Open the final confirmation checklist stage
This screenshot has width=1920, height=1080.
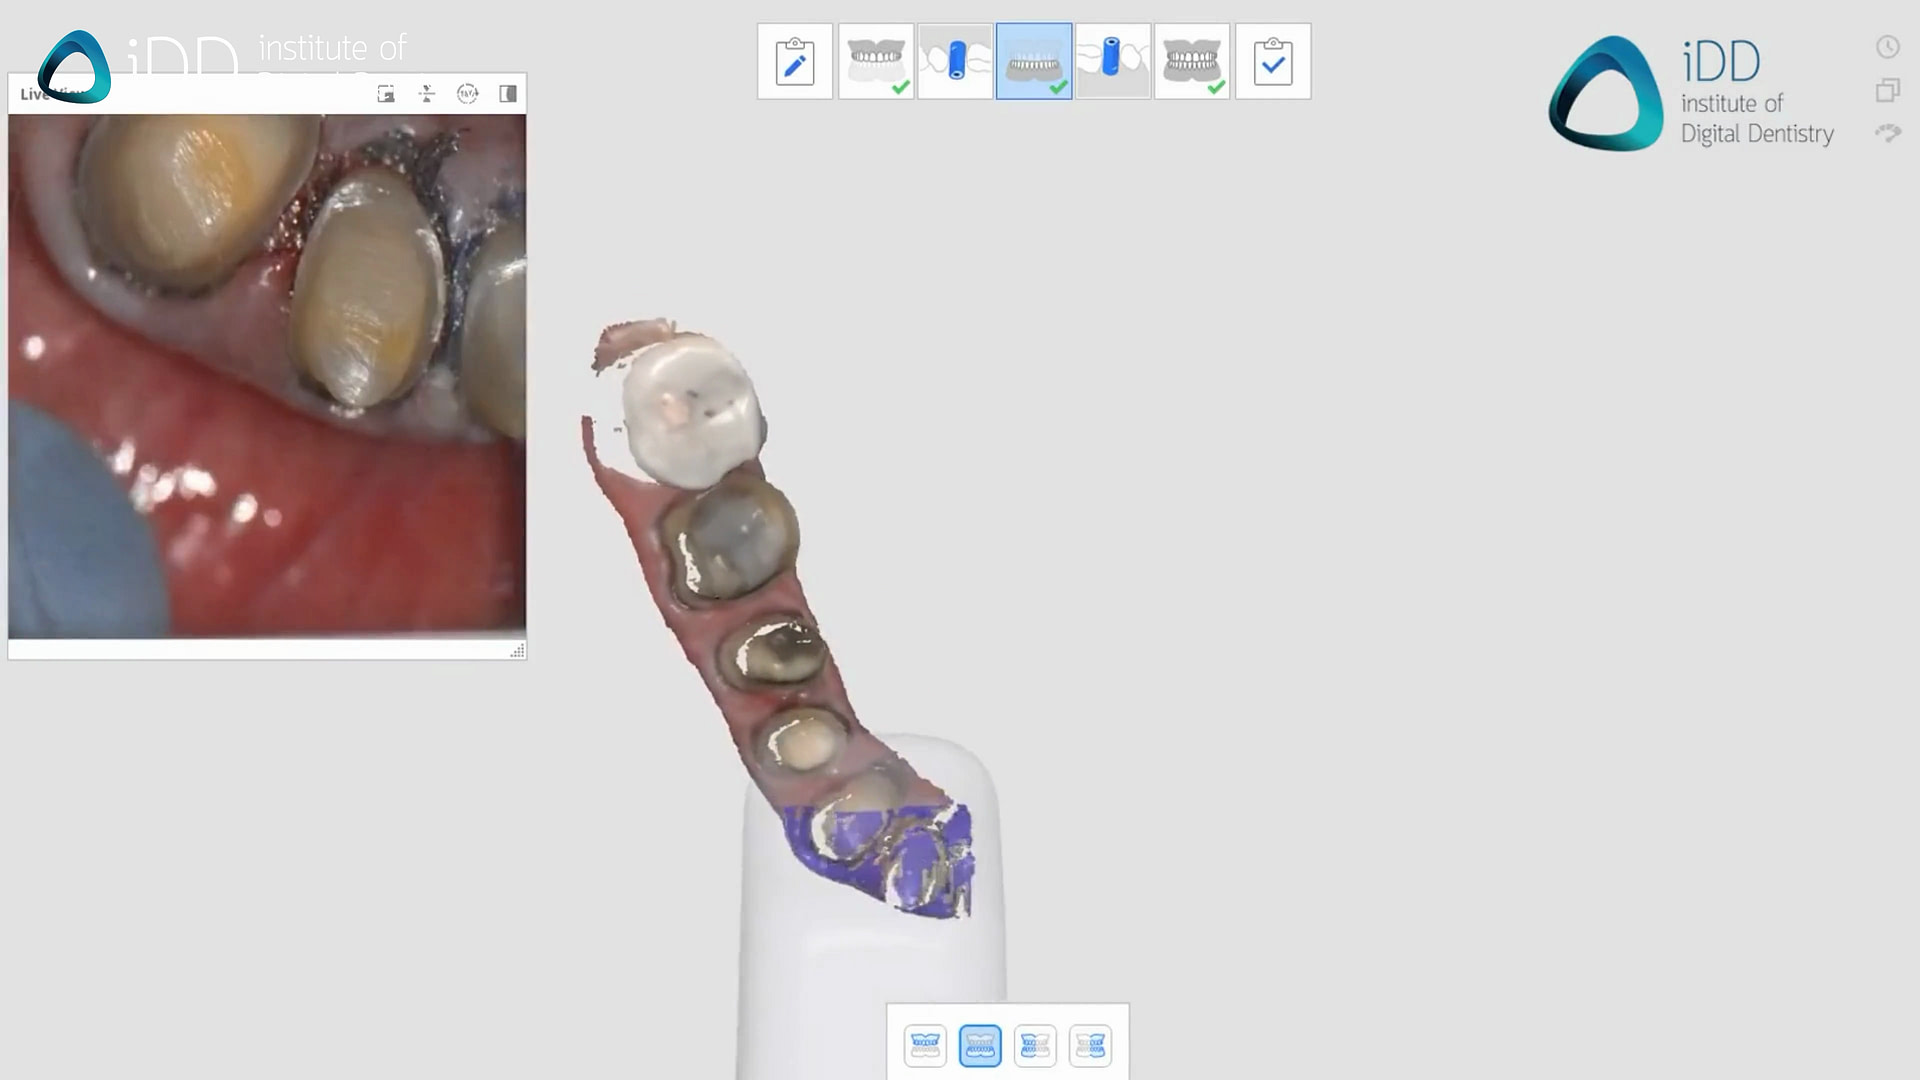click(1272, 61)
